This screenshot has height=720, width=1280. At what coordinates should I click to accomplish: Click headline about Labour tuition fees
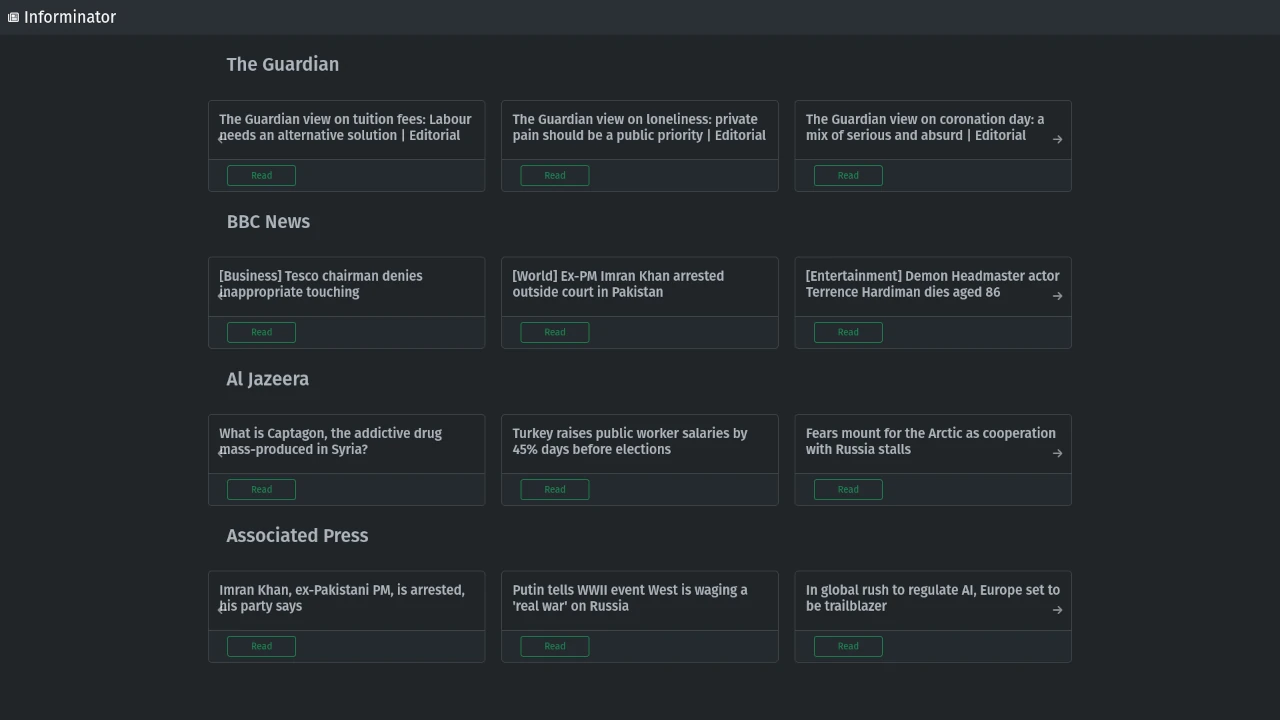pyautogui.click(x=345, y=127)
